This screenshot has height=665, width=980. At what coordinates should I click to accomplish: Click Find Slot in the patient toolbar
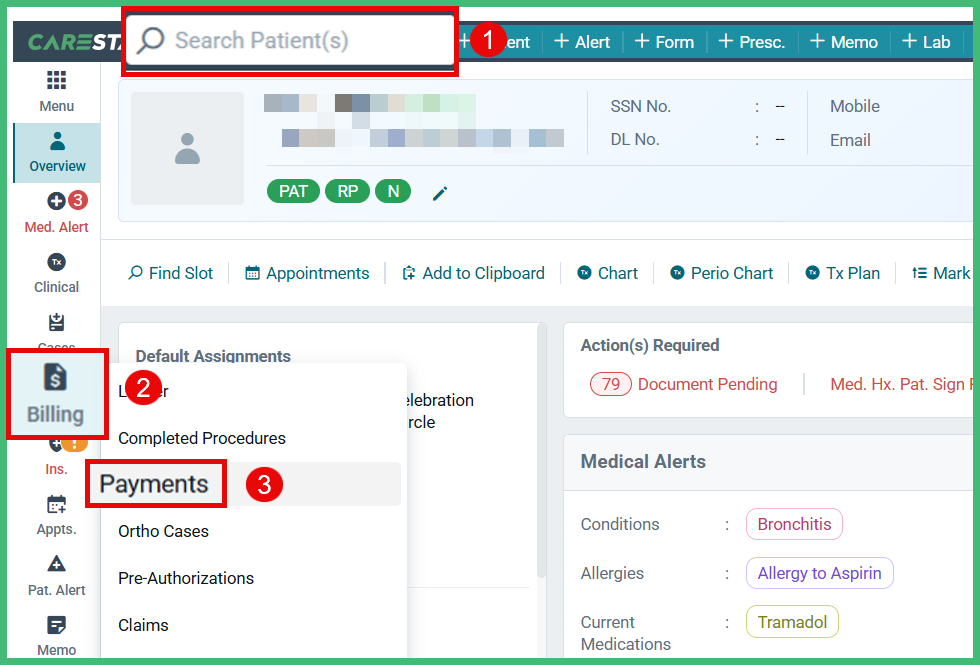click(170, 272)
